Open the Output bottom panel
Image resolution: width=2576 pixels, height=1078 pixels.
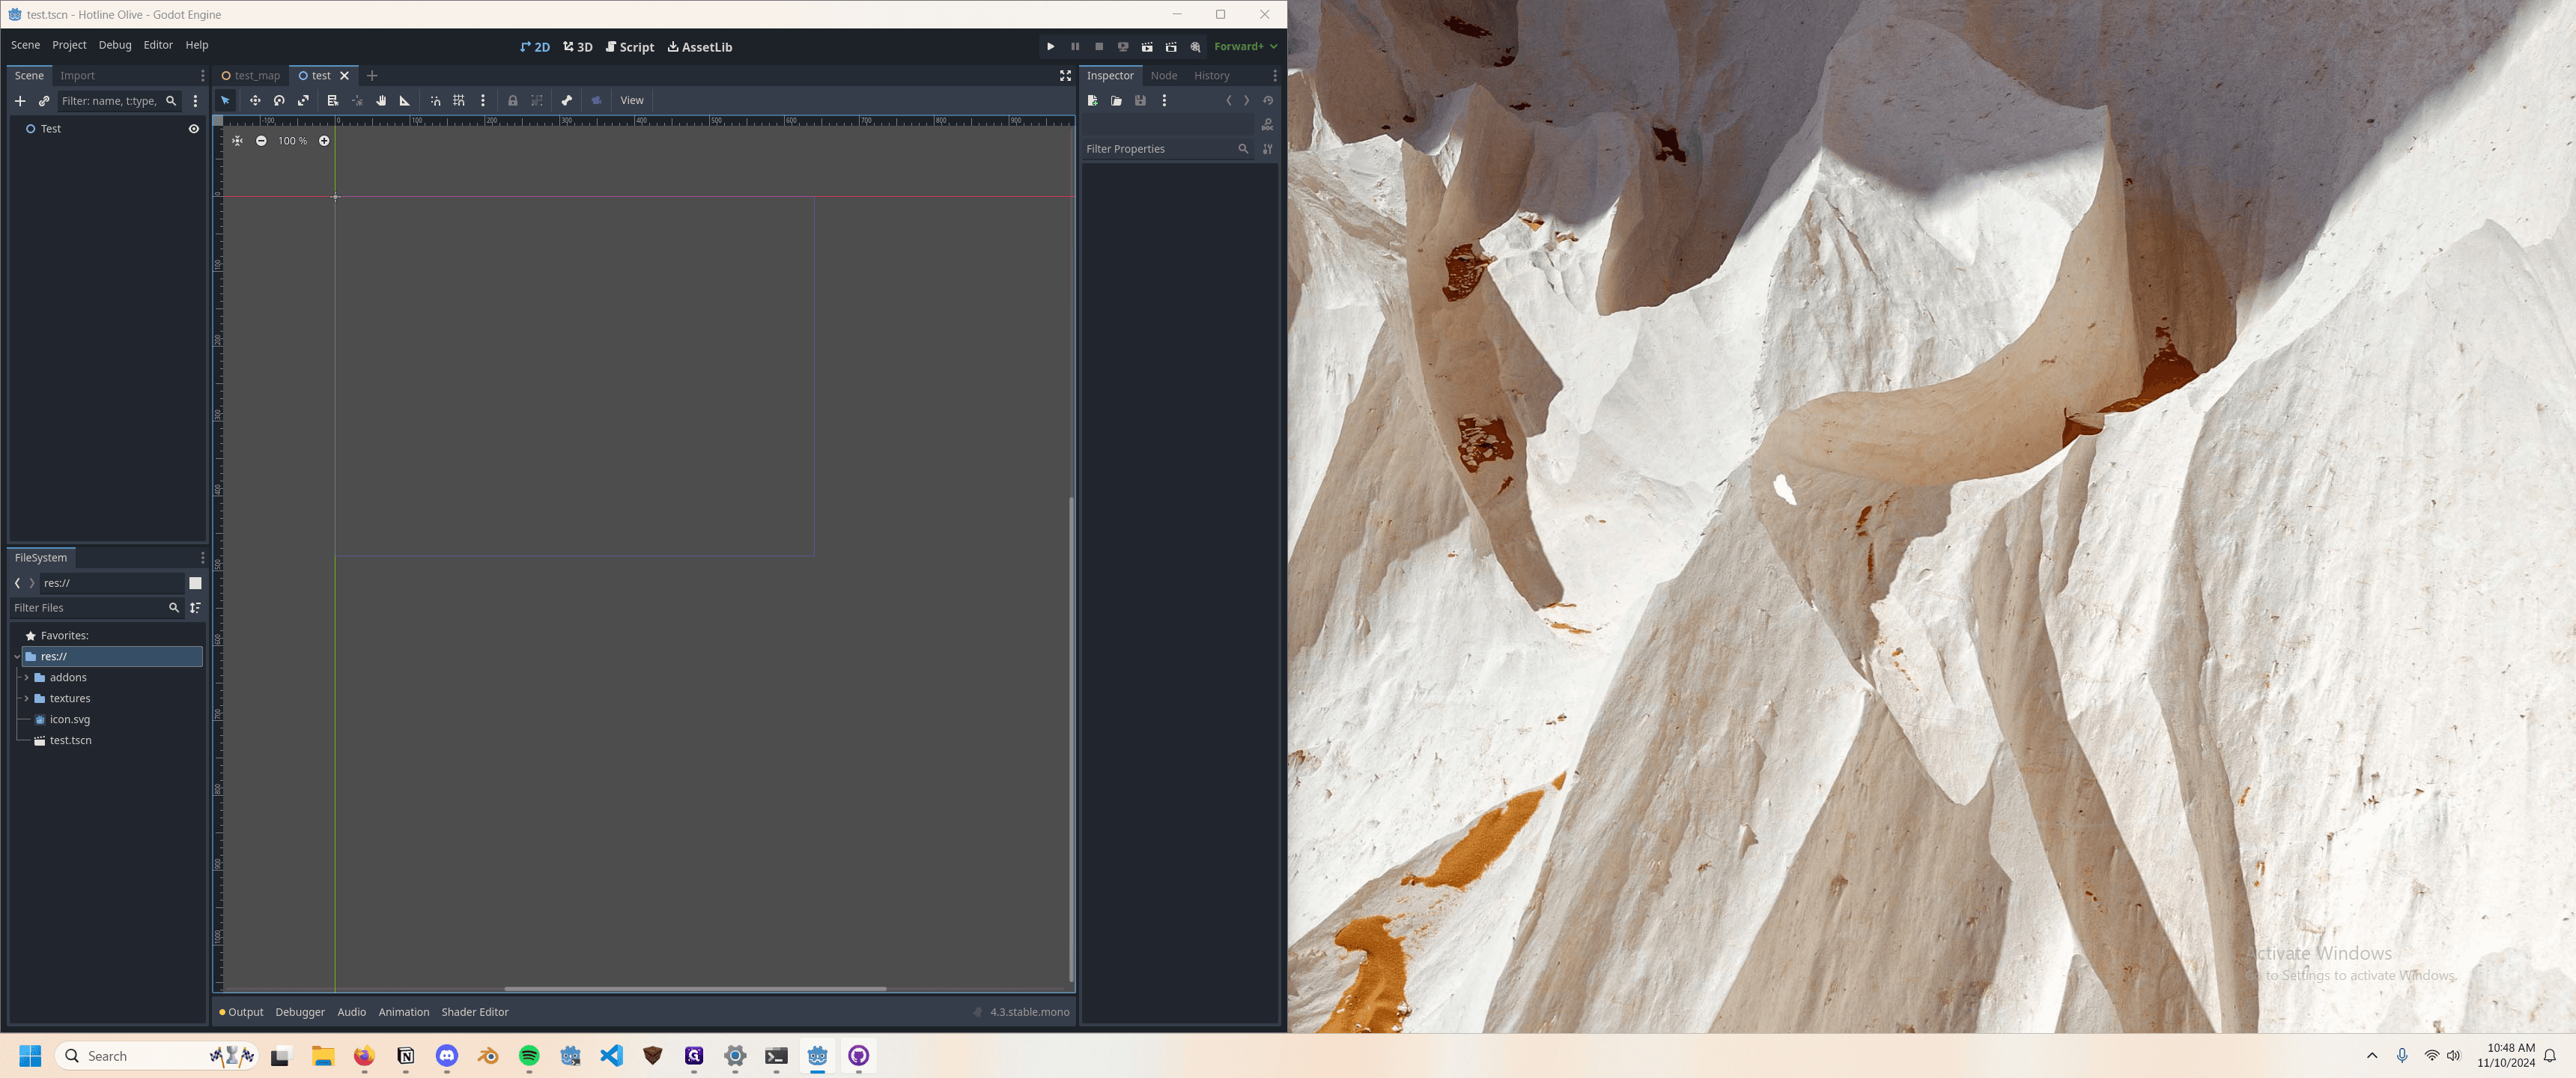241,1012
